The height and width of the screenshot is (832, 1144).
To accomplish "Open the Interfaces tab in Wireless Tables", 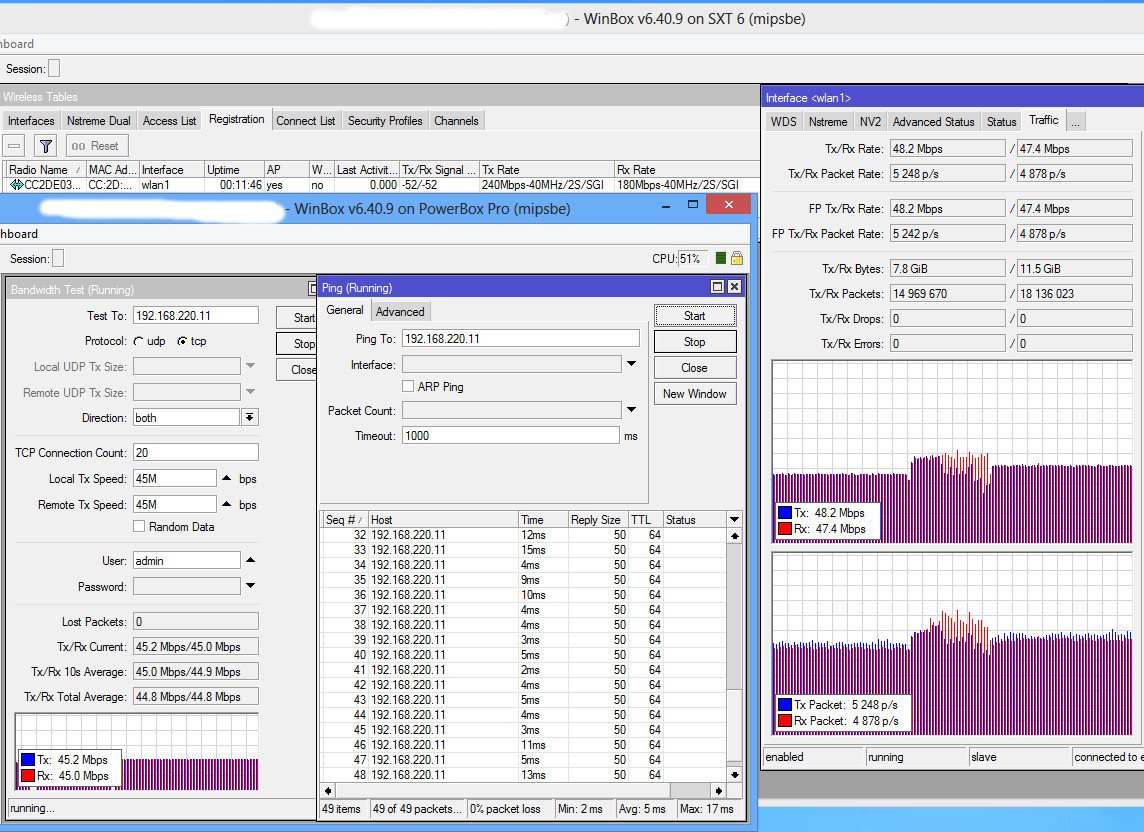I will coord(31,120).
